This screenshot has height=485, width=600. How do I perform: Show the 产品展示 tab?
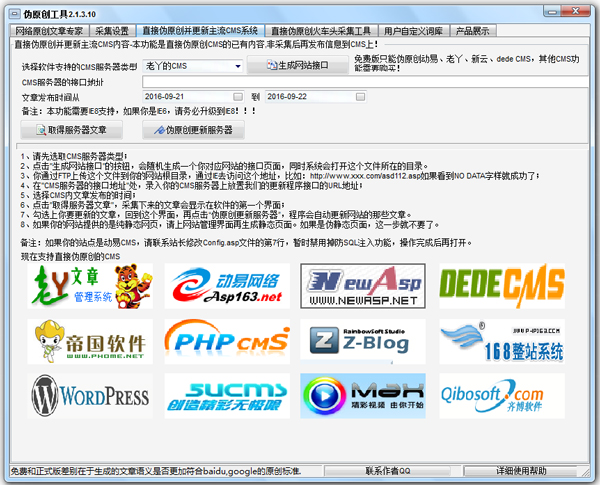[x=473, y=31]
